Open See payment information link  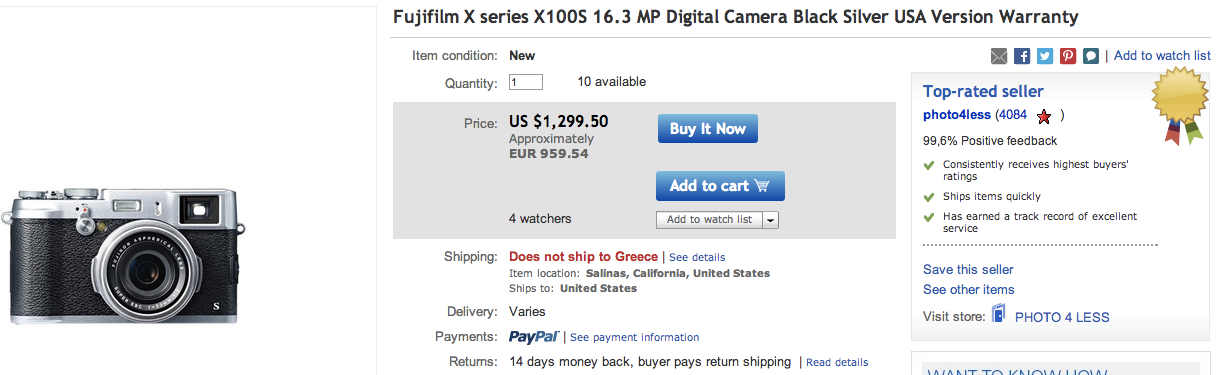pos(634,338)
